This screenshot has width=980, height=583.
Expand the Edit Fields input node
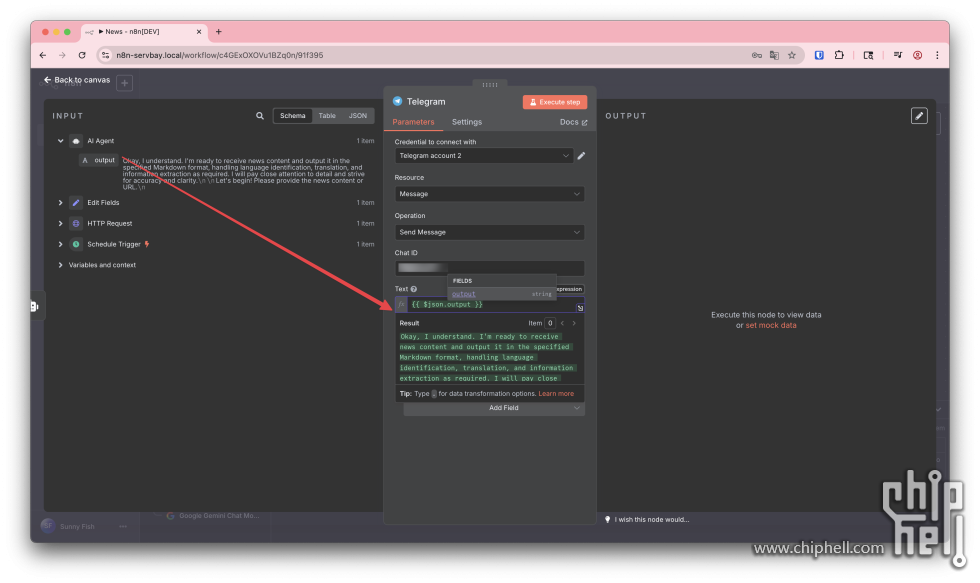pyautogui.click(x=61, y=202)
